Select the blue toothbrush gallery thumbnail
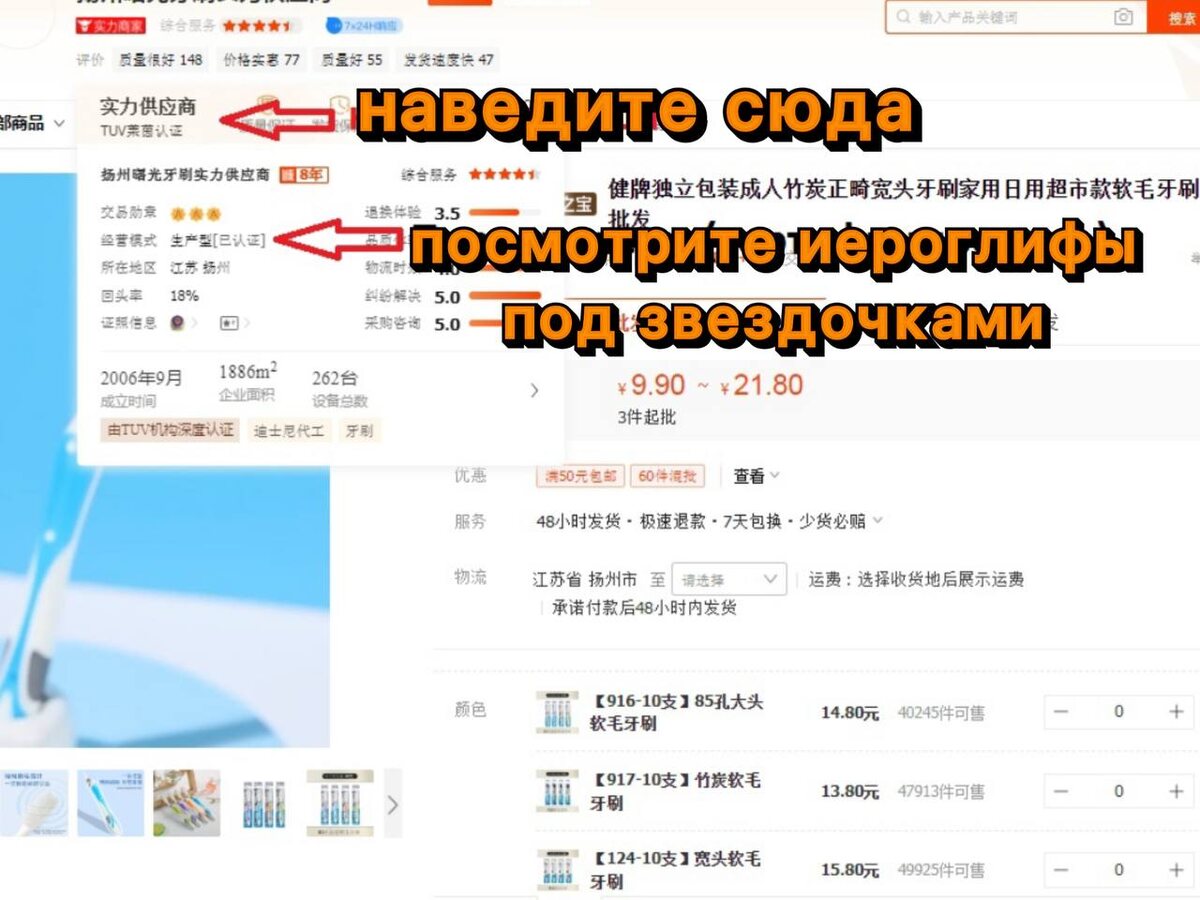The height and width of the screenshot is (900, 1200). pyautogui.click(x=110, y=803)
